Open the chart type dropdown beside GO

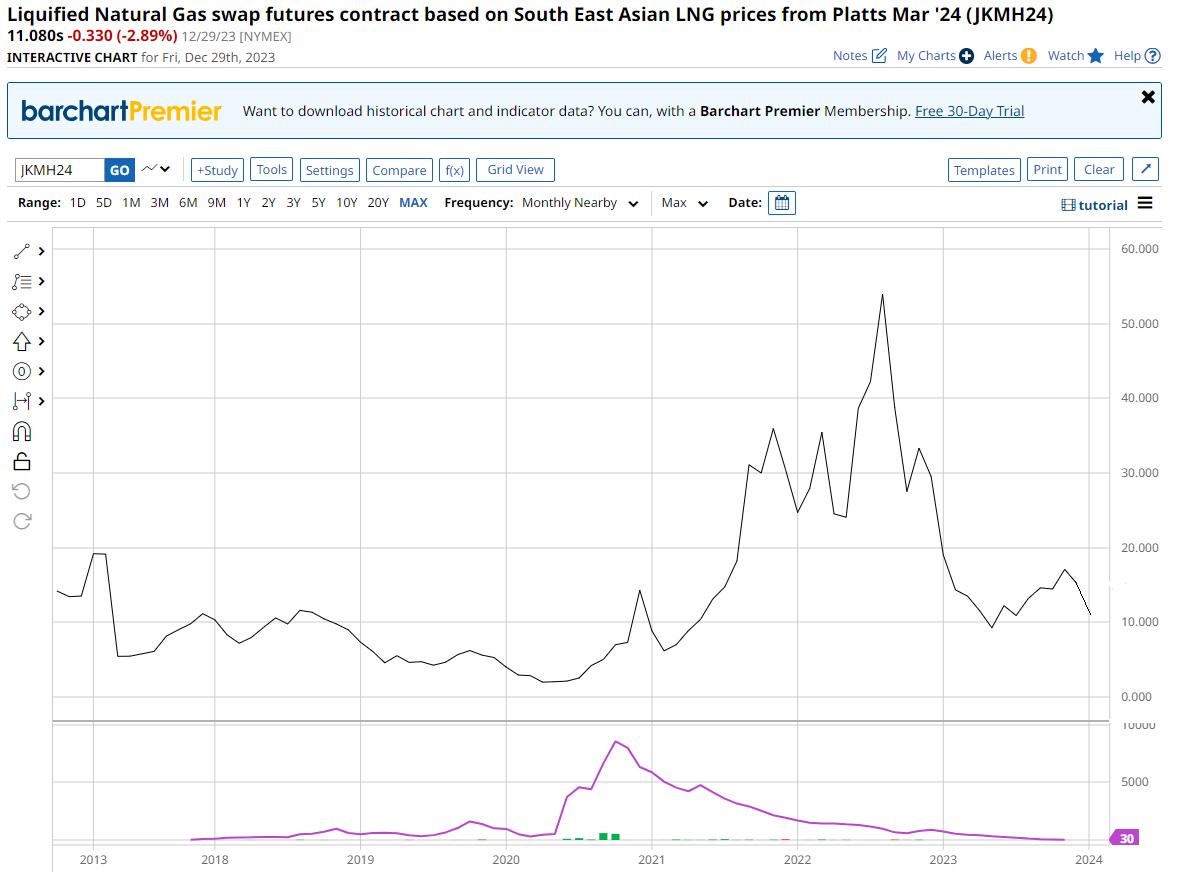(156, 170)
